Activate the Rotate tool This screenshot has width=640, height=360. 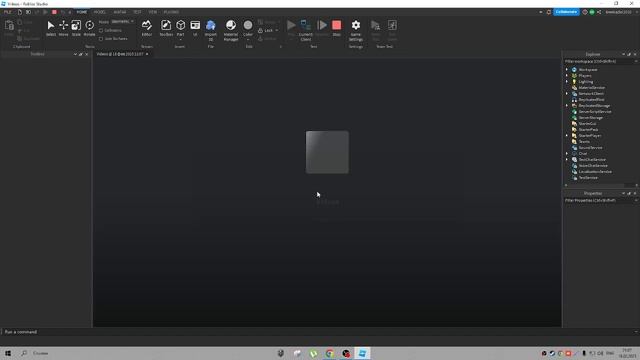point(89,26)
